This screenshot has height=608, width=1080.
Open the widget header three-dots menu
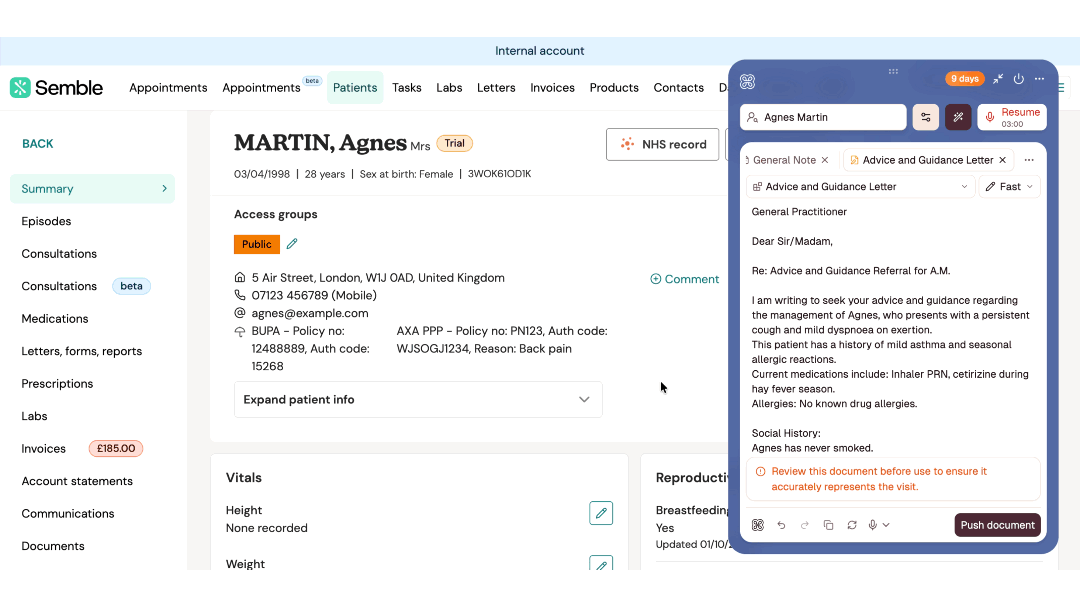pyautogui.click(x=1039, y=79)
